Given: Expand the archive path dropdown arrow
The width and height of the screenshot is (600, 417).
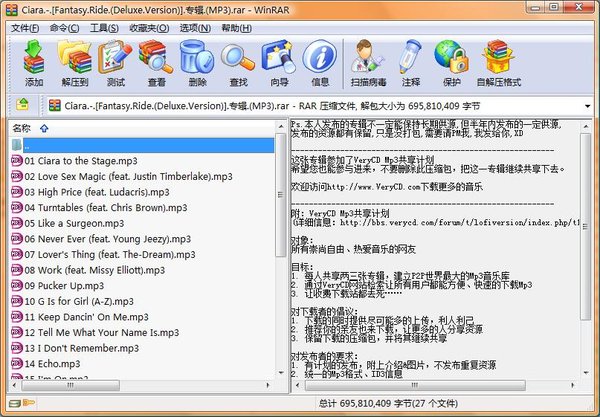Looking at the screenshot, I should pyautogui.click(x=587, y=106).
